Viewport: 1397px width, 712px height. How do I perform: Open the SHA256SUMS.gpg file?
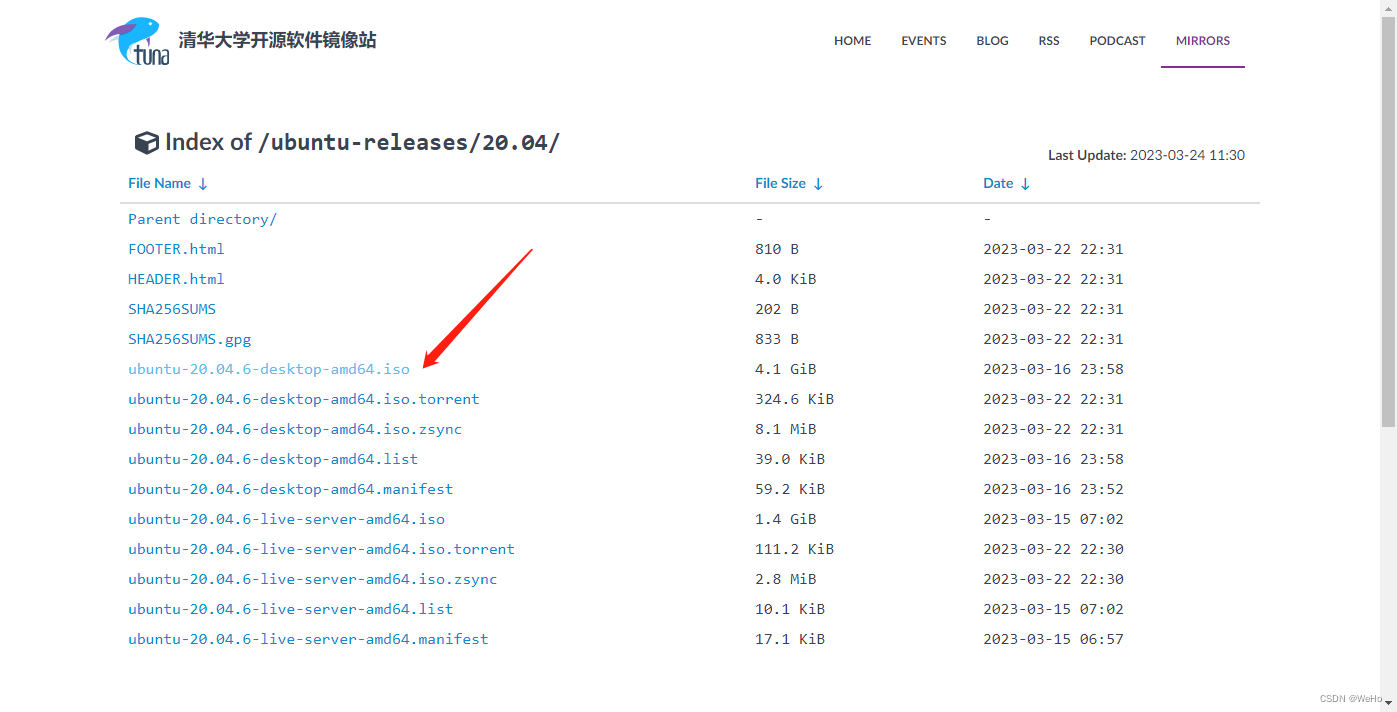[190, 339]
